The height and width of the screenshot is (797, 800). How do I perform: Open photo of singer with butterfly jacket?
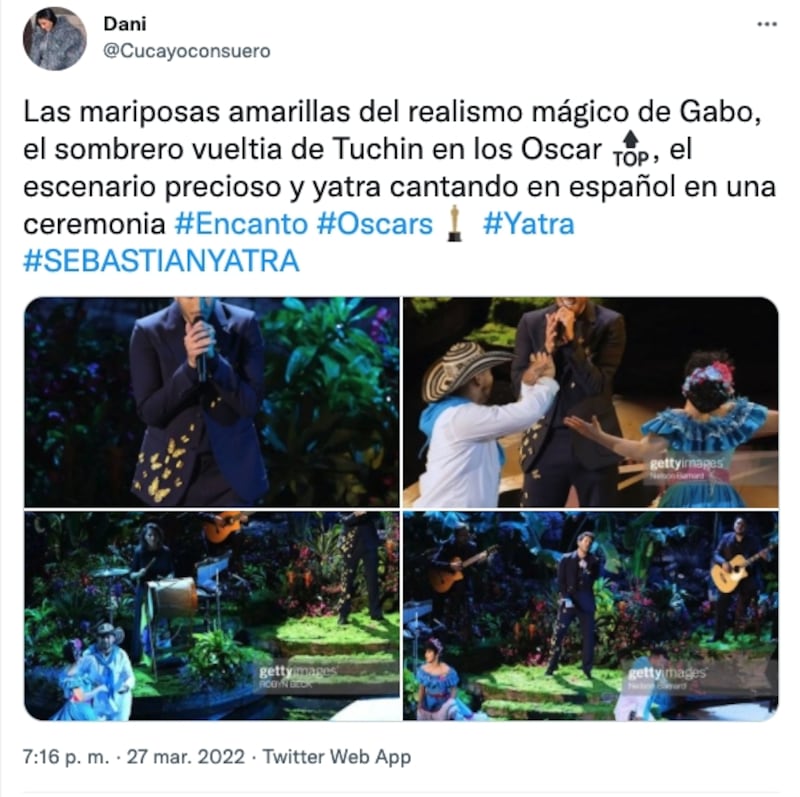212,402
